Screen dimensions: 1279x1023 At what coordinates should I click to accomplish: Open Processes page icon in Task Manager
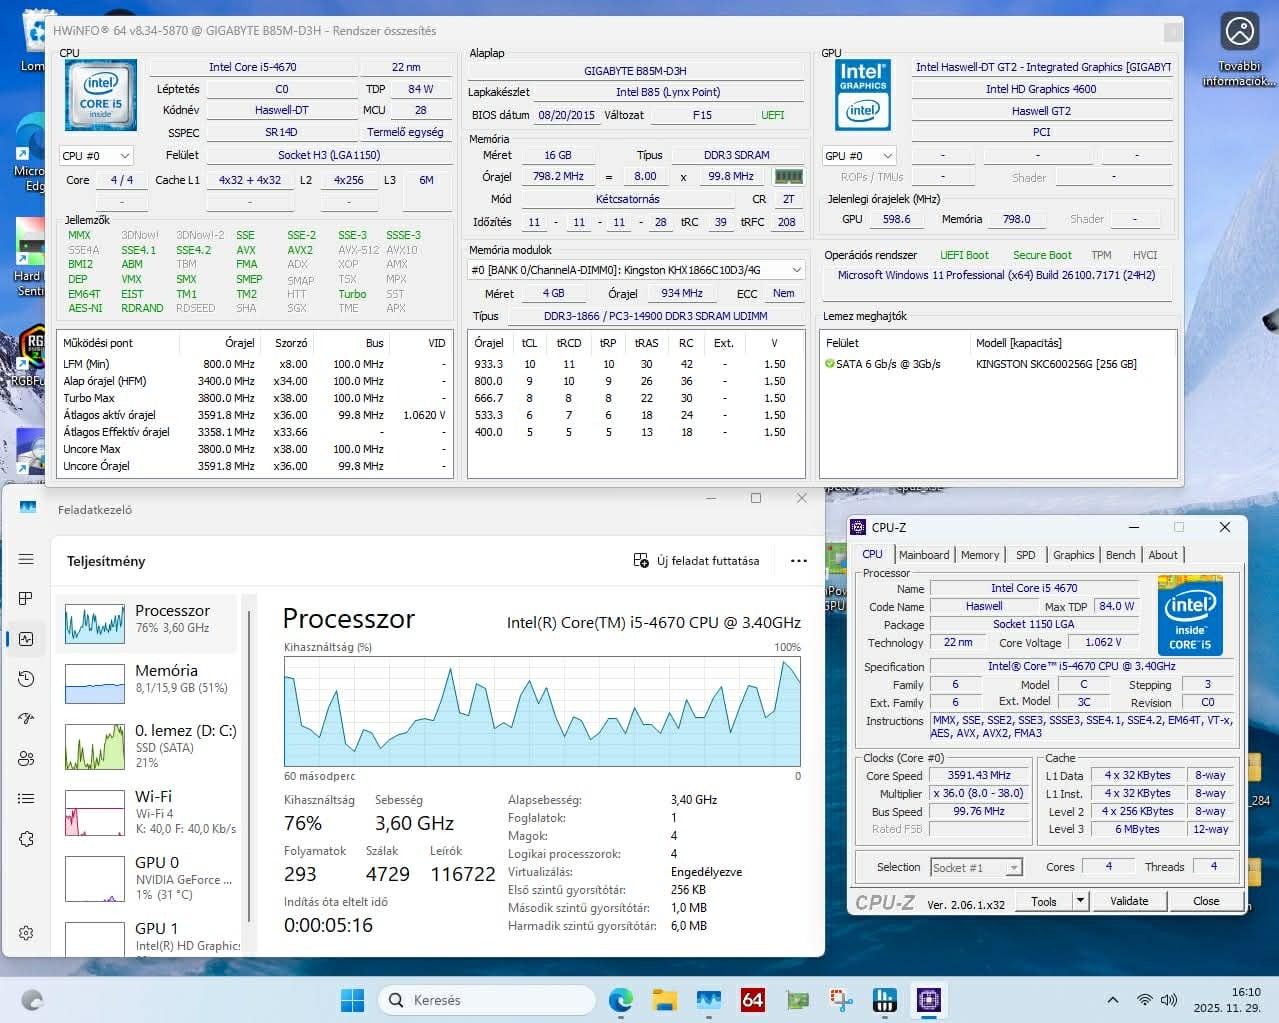click(26, 598)
